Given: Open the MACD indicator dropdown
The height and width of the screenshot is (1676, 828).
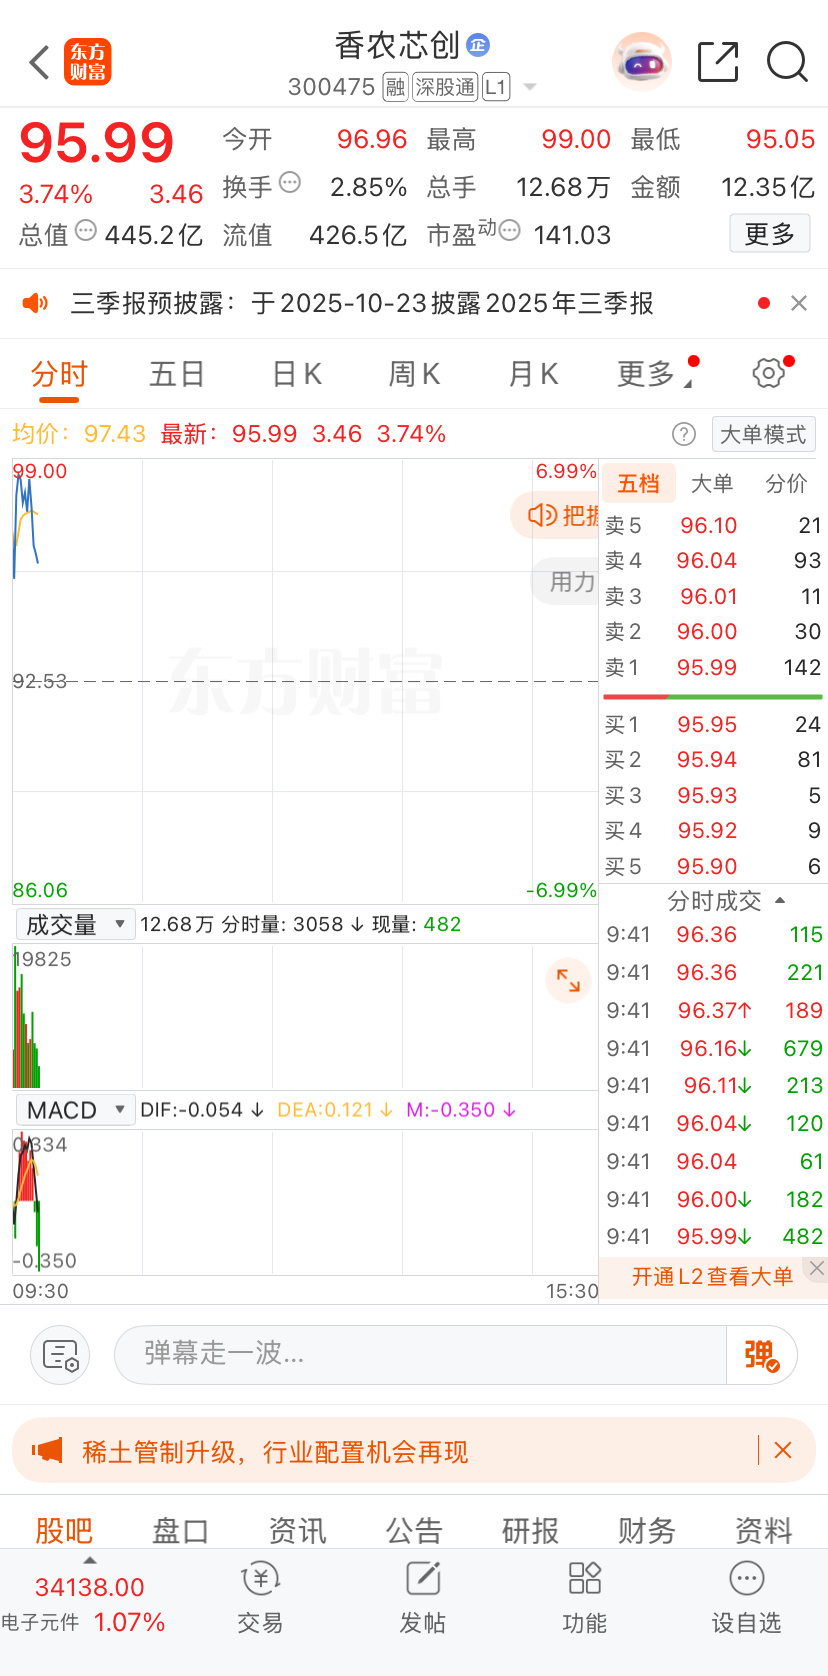Looking at the screenshot, I should pos(75,1110).
